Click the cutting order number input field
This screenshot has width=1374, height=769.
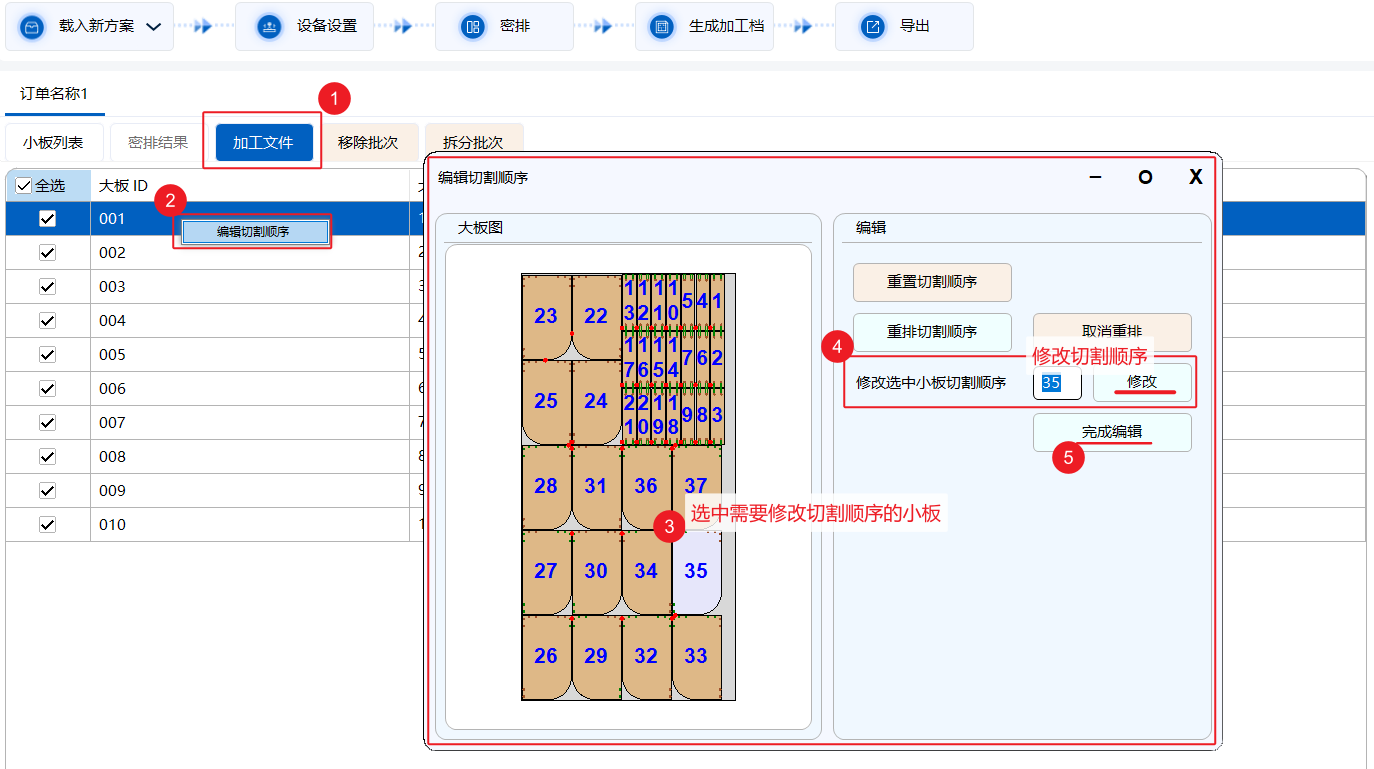pyautogui.click(x=1056, y=383)
